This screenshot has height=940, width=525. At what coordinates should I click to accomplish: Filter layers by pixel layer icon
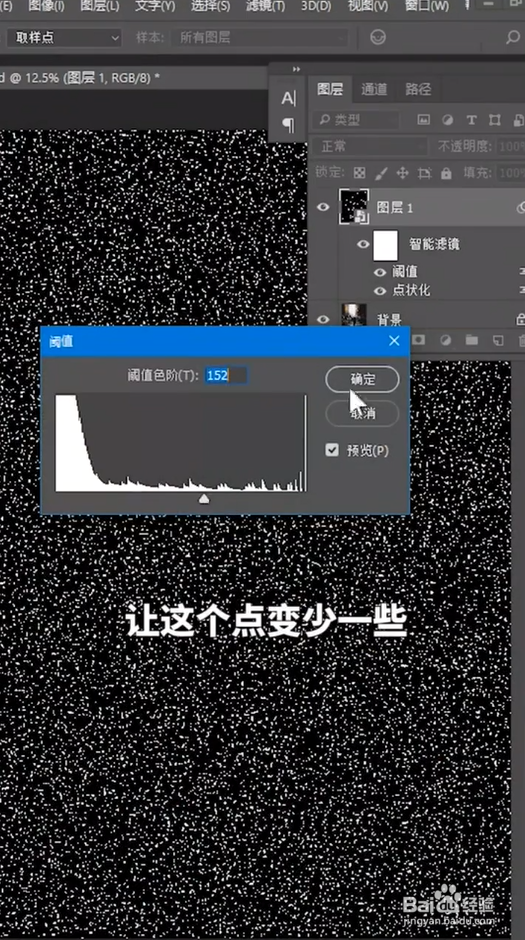pyautogui.click(x=424, y=120)
